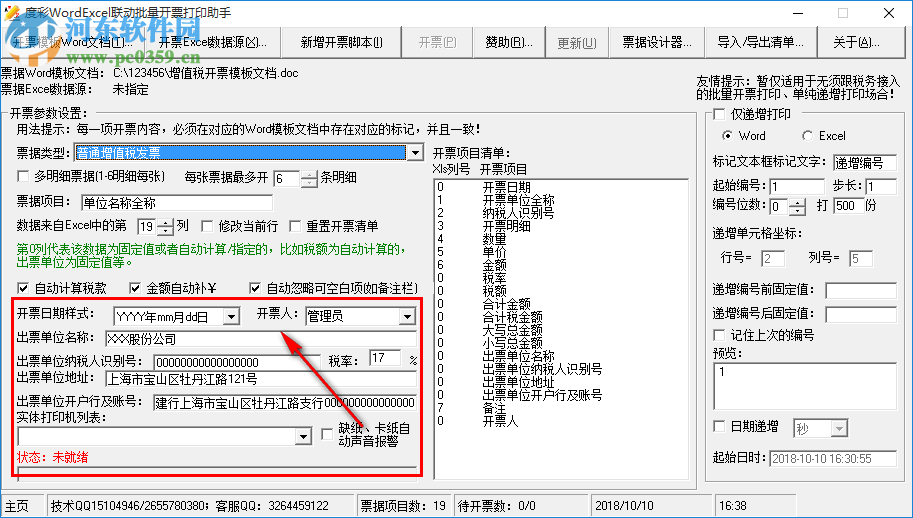Expand the 票据类型 dropdown
913x518 pixels.
point(415,153)
